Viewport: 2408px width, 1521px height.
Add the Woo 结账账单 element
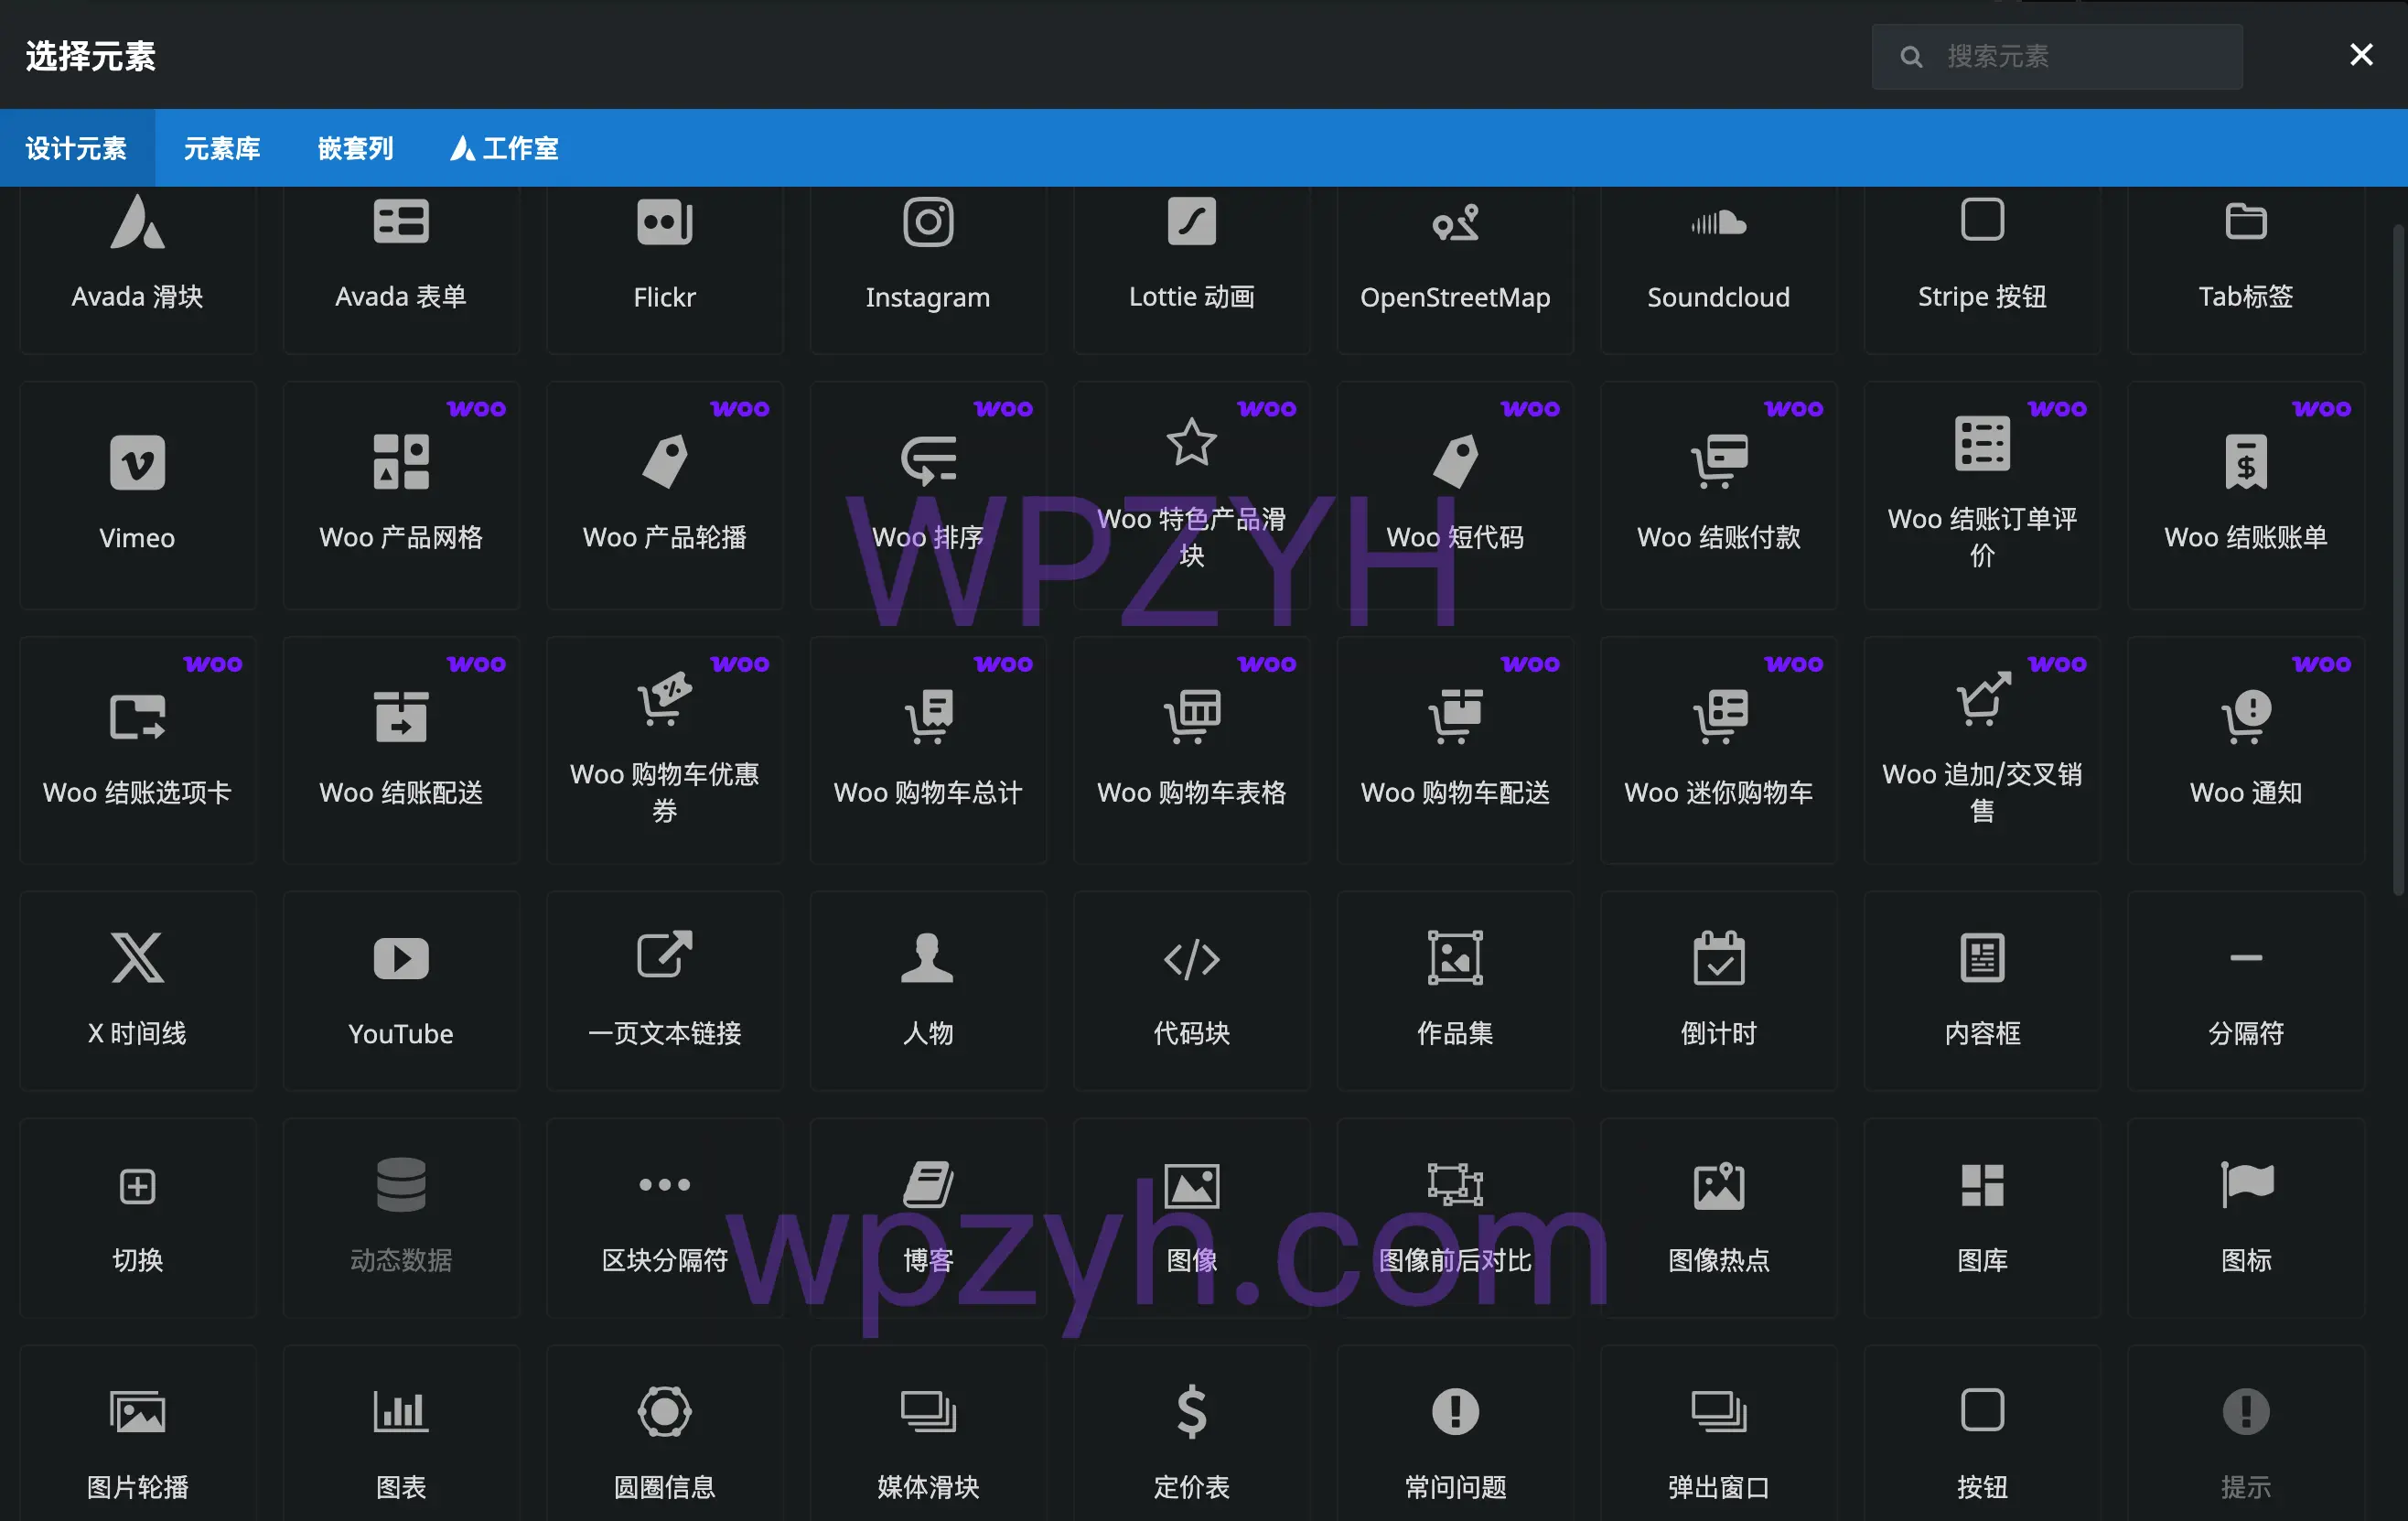pos(2246,495)
